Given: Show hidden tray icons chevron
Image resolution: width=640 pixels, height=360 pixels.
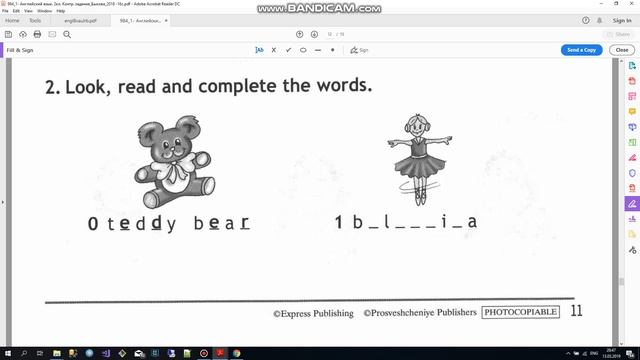Looking at the screenshot, I should click(568, 353).
